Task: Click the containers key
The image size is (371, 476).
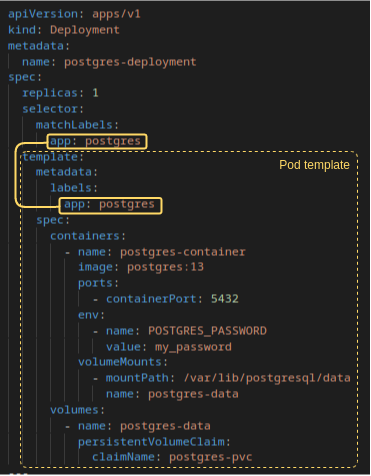Action: (x=85, y=236)
